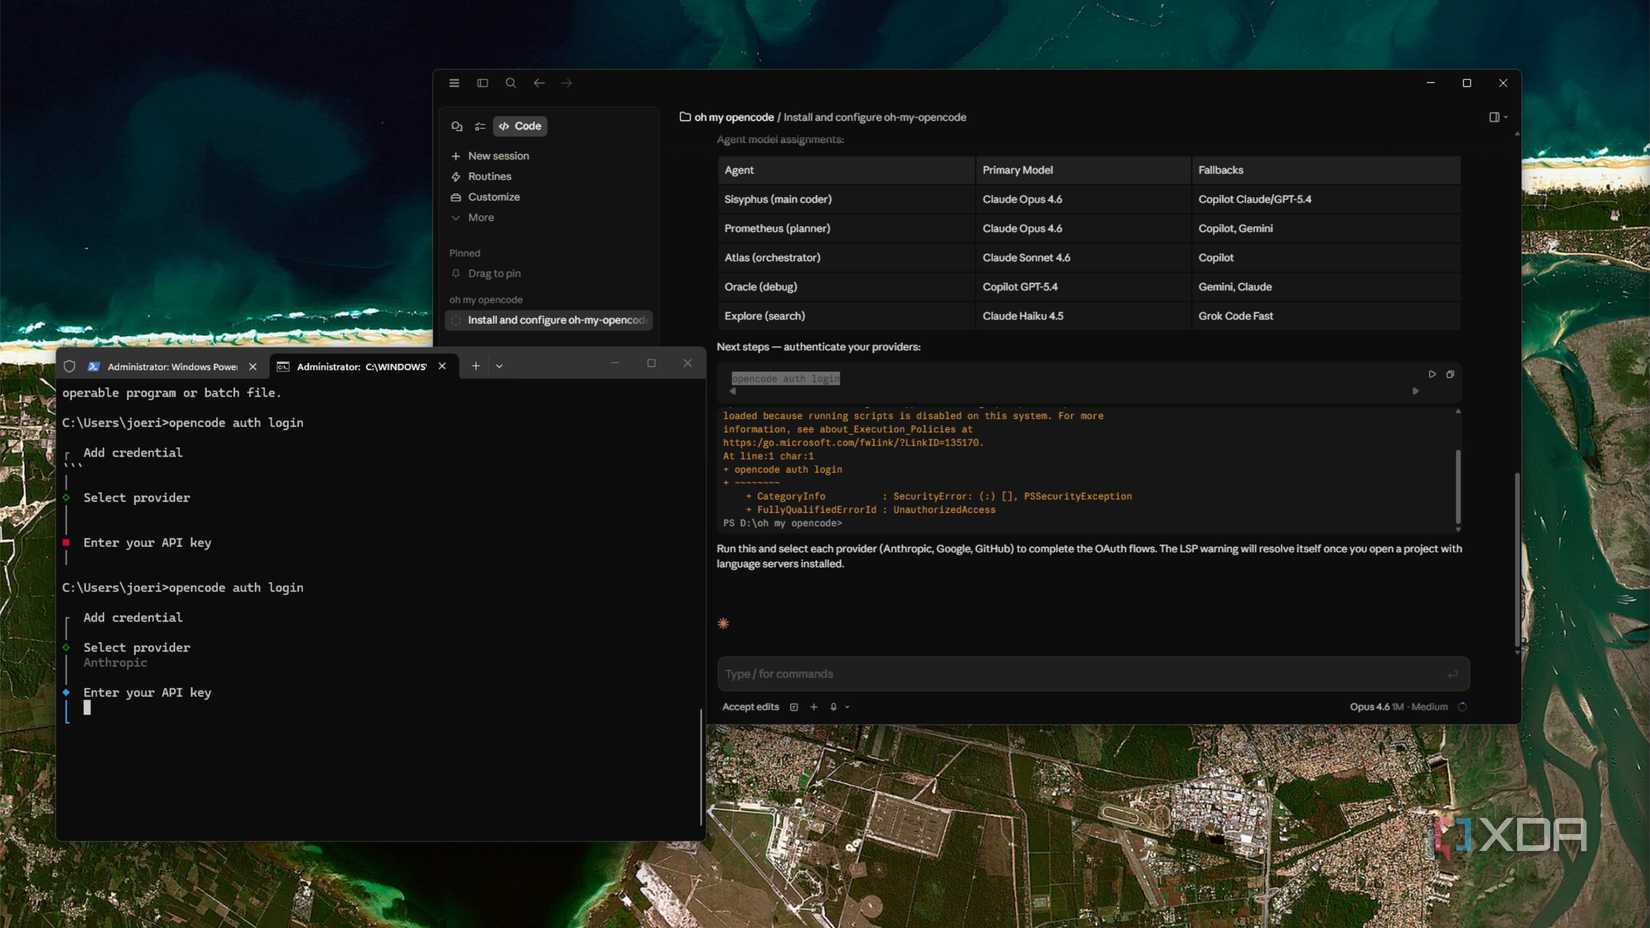1650x928 pixels.
Task: Go forward with the right arrow
Action: tap(567, 83)
